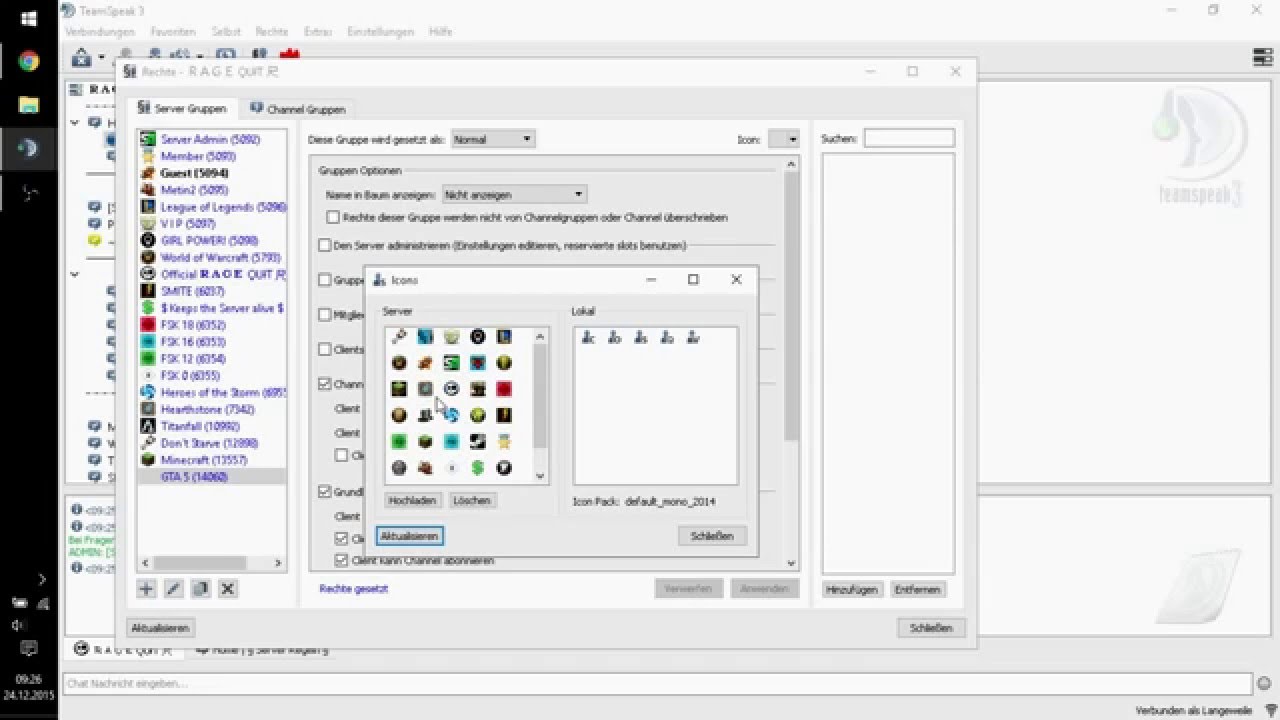This screenshot has height=720, width=1280.
Task: Switch to the Channel Gruppen tab
Action: click(298, 108)
